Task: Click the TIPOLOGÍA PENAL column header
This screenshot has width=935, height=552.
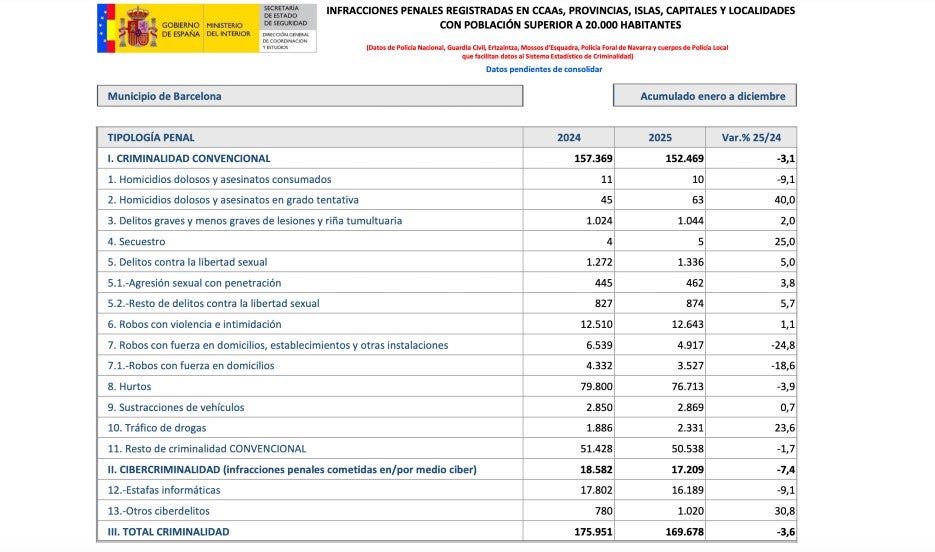Action: (x=151, y=138)
